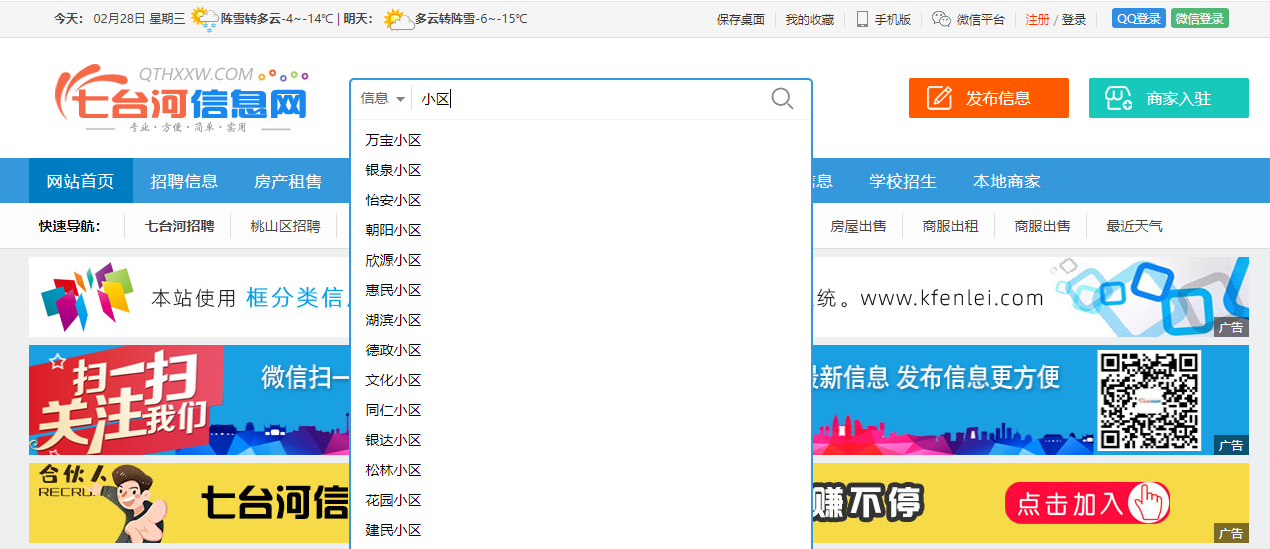Open the 注册 registration link
1270x549 pixels.
click(1037, 19)
